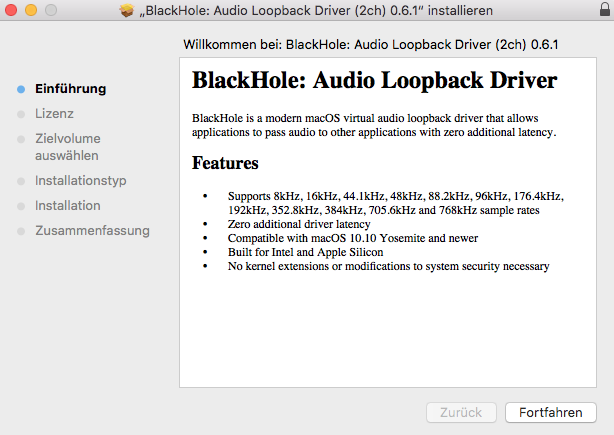Click the 'No kernel extensions' bullet line
This screenshot has width=614, height=435.
(x=388, y=266)
